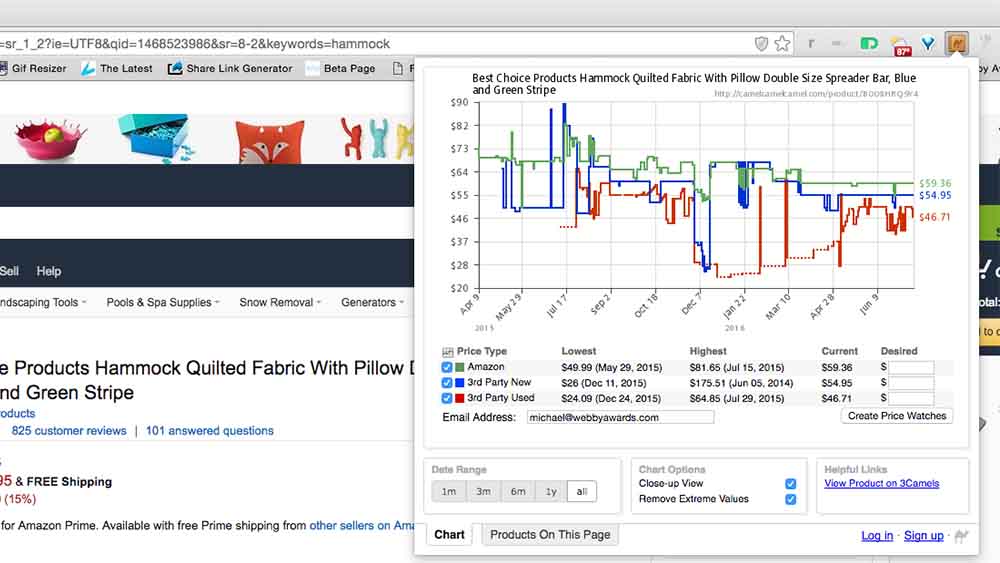The width and height of the screenshot is (1000, 563).
Task: Click Create Price Watches button
Action: (x=896, y=416)
